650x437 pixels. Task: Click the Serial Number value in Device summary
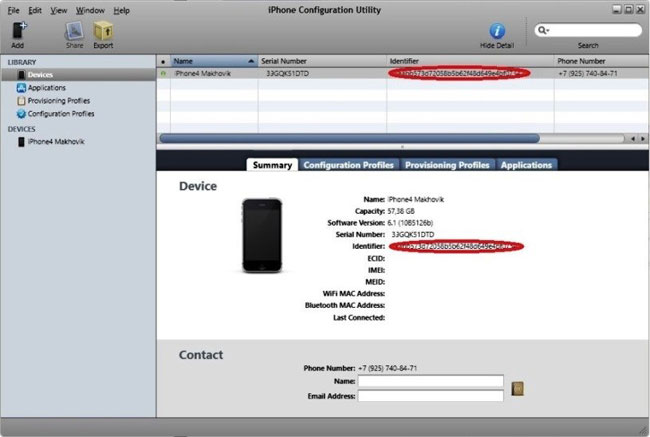tap(413, 234)
